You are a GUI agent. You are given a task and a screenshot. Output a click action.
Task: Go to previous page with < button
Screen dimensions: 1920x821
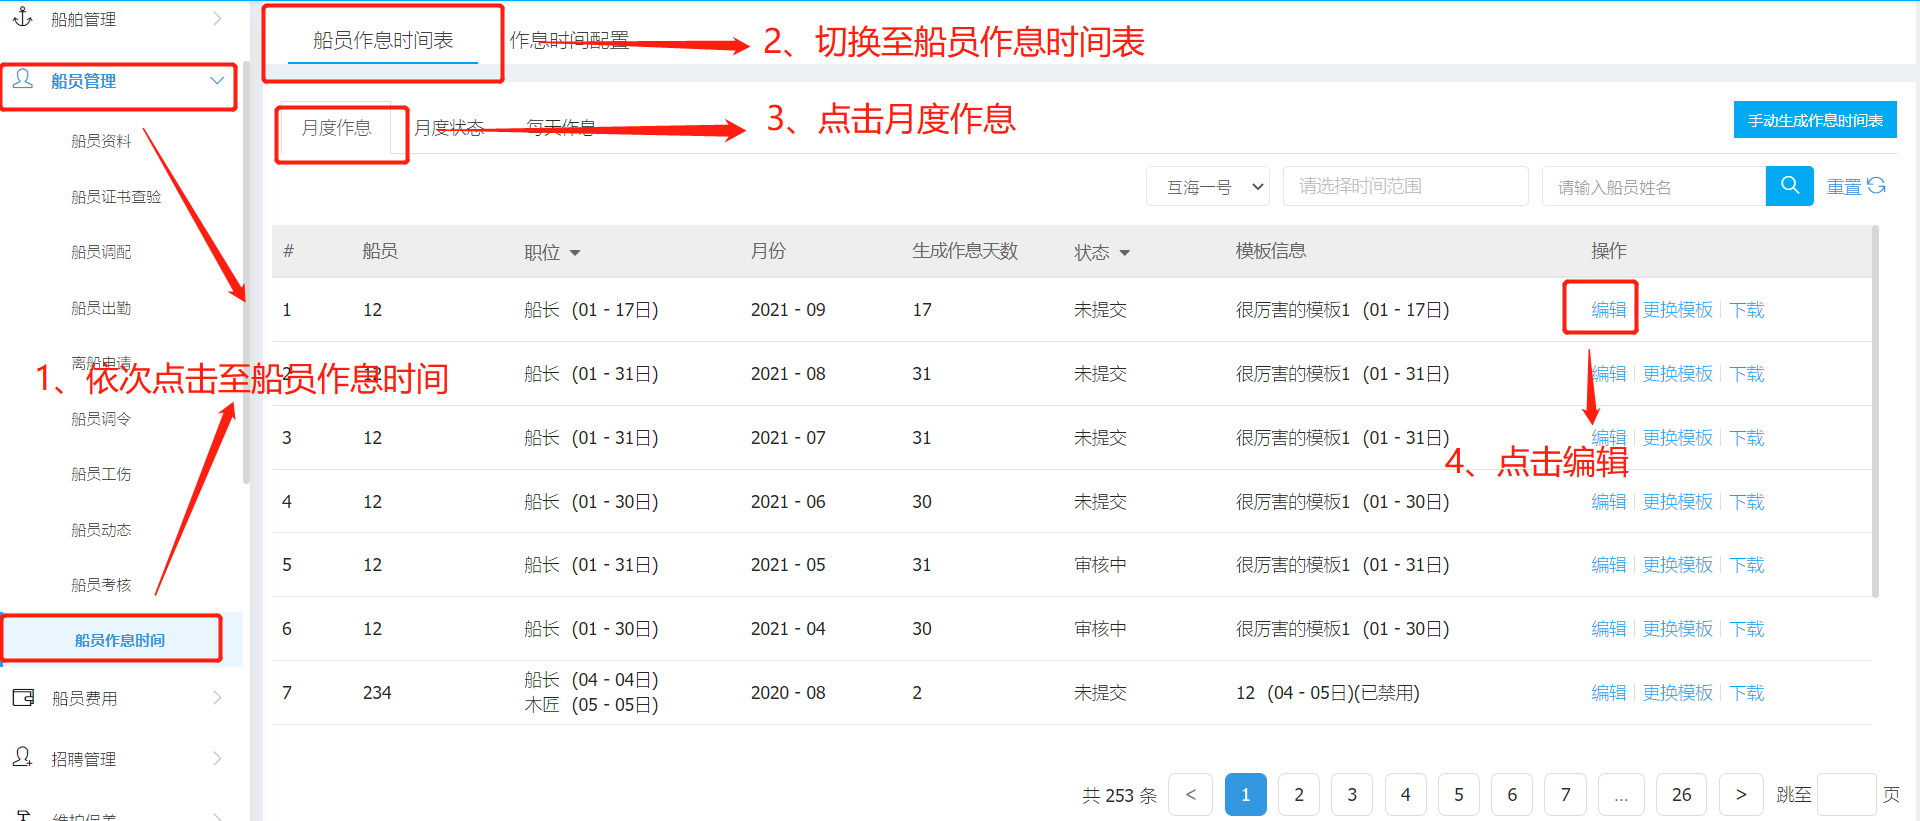[1190, 795]
